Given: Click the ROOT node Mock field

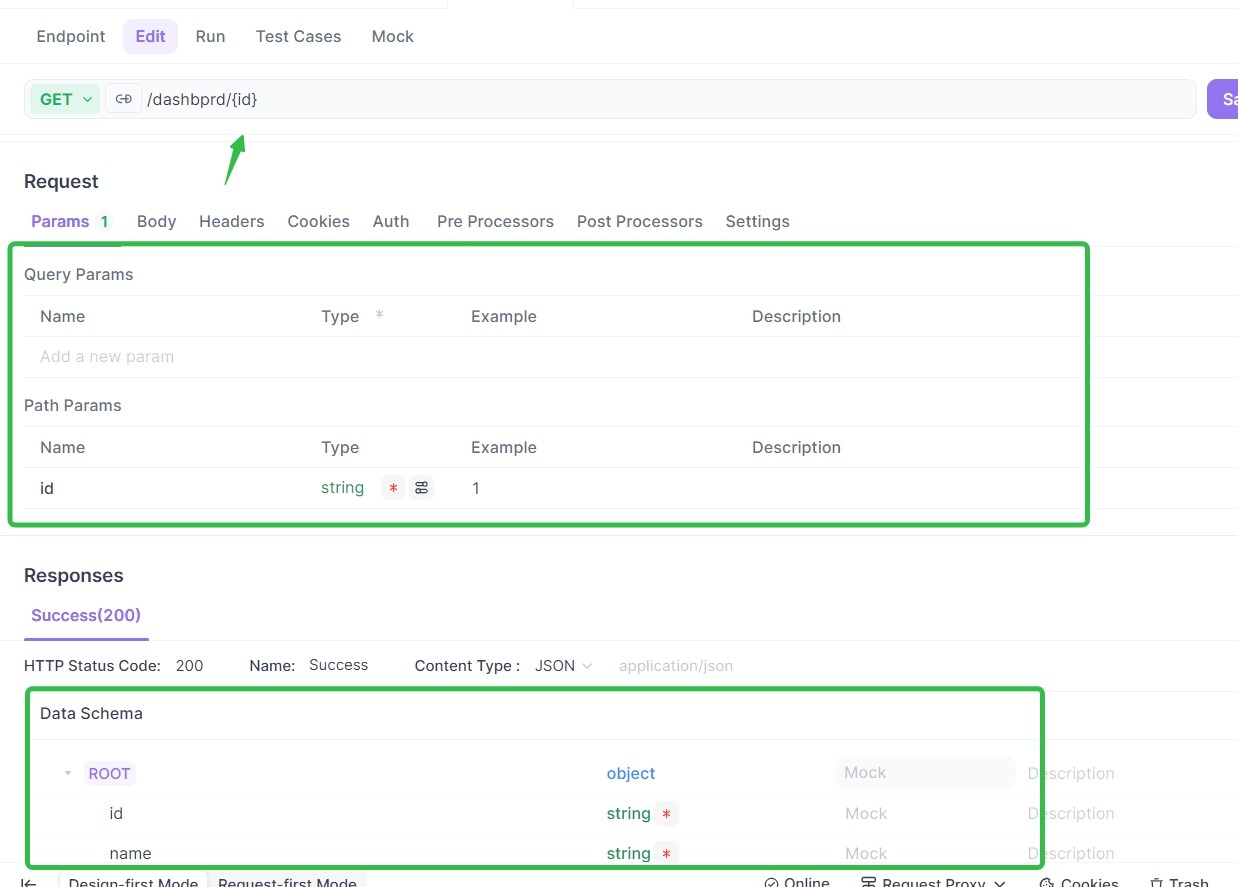Looking at the screenshot, I should [x=926, y=773].
